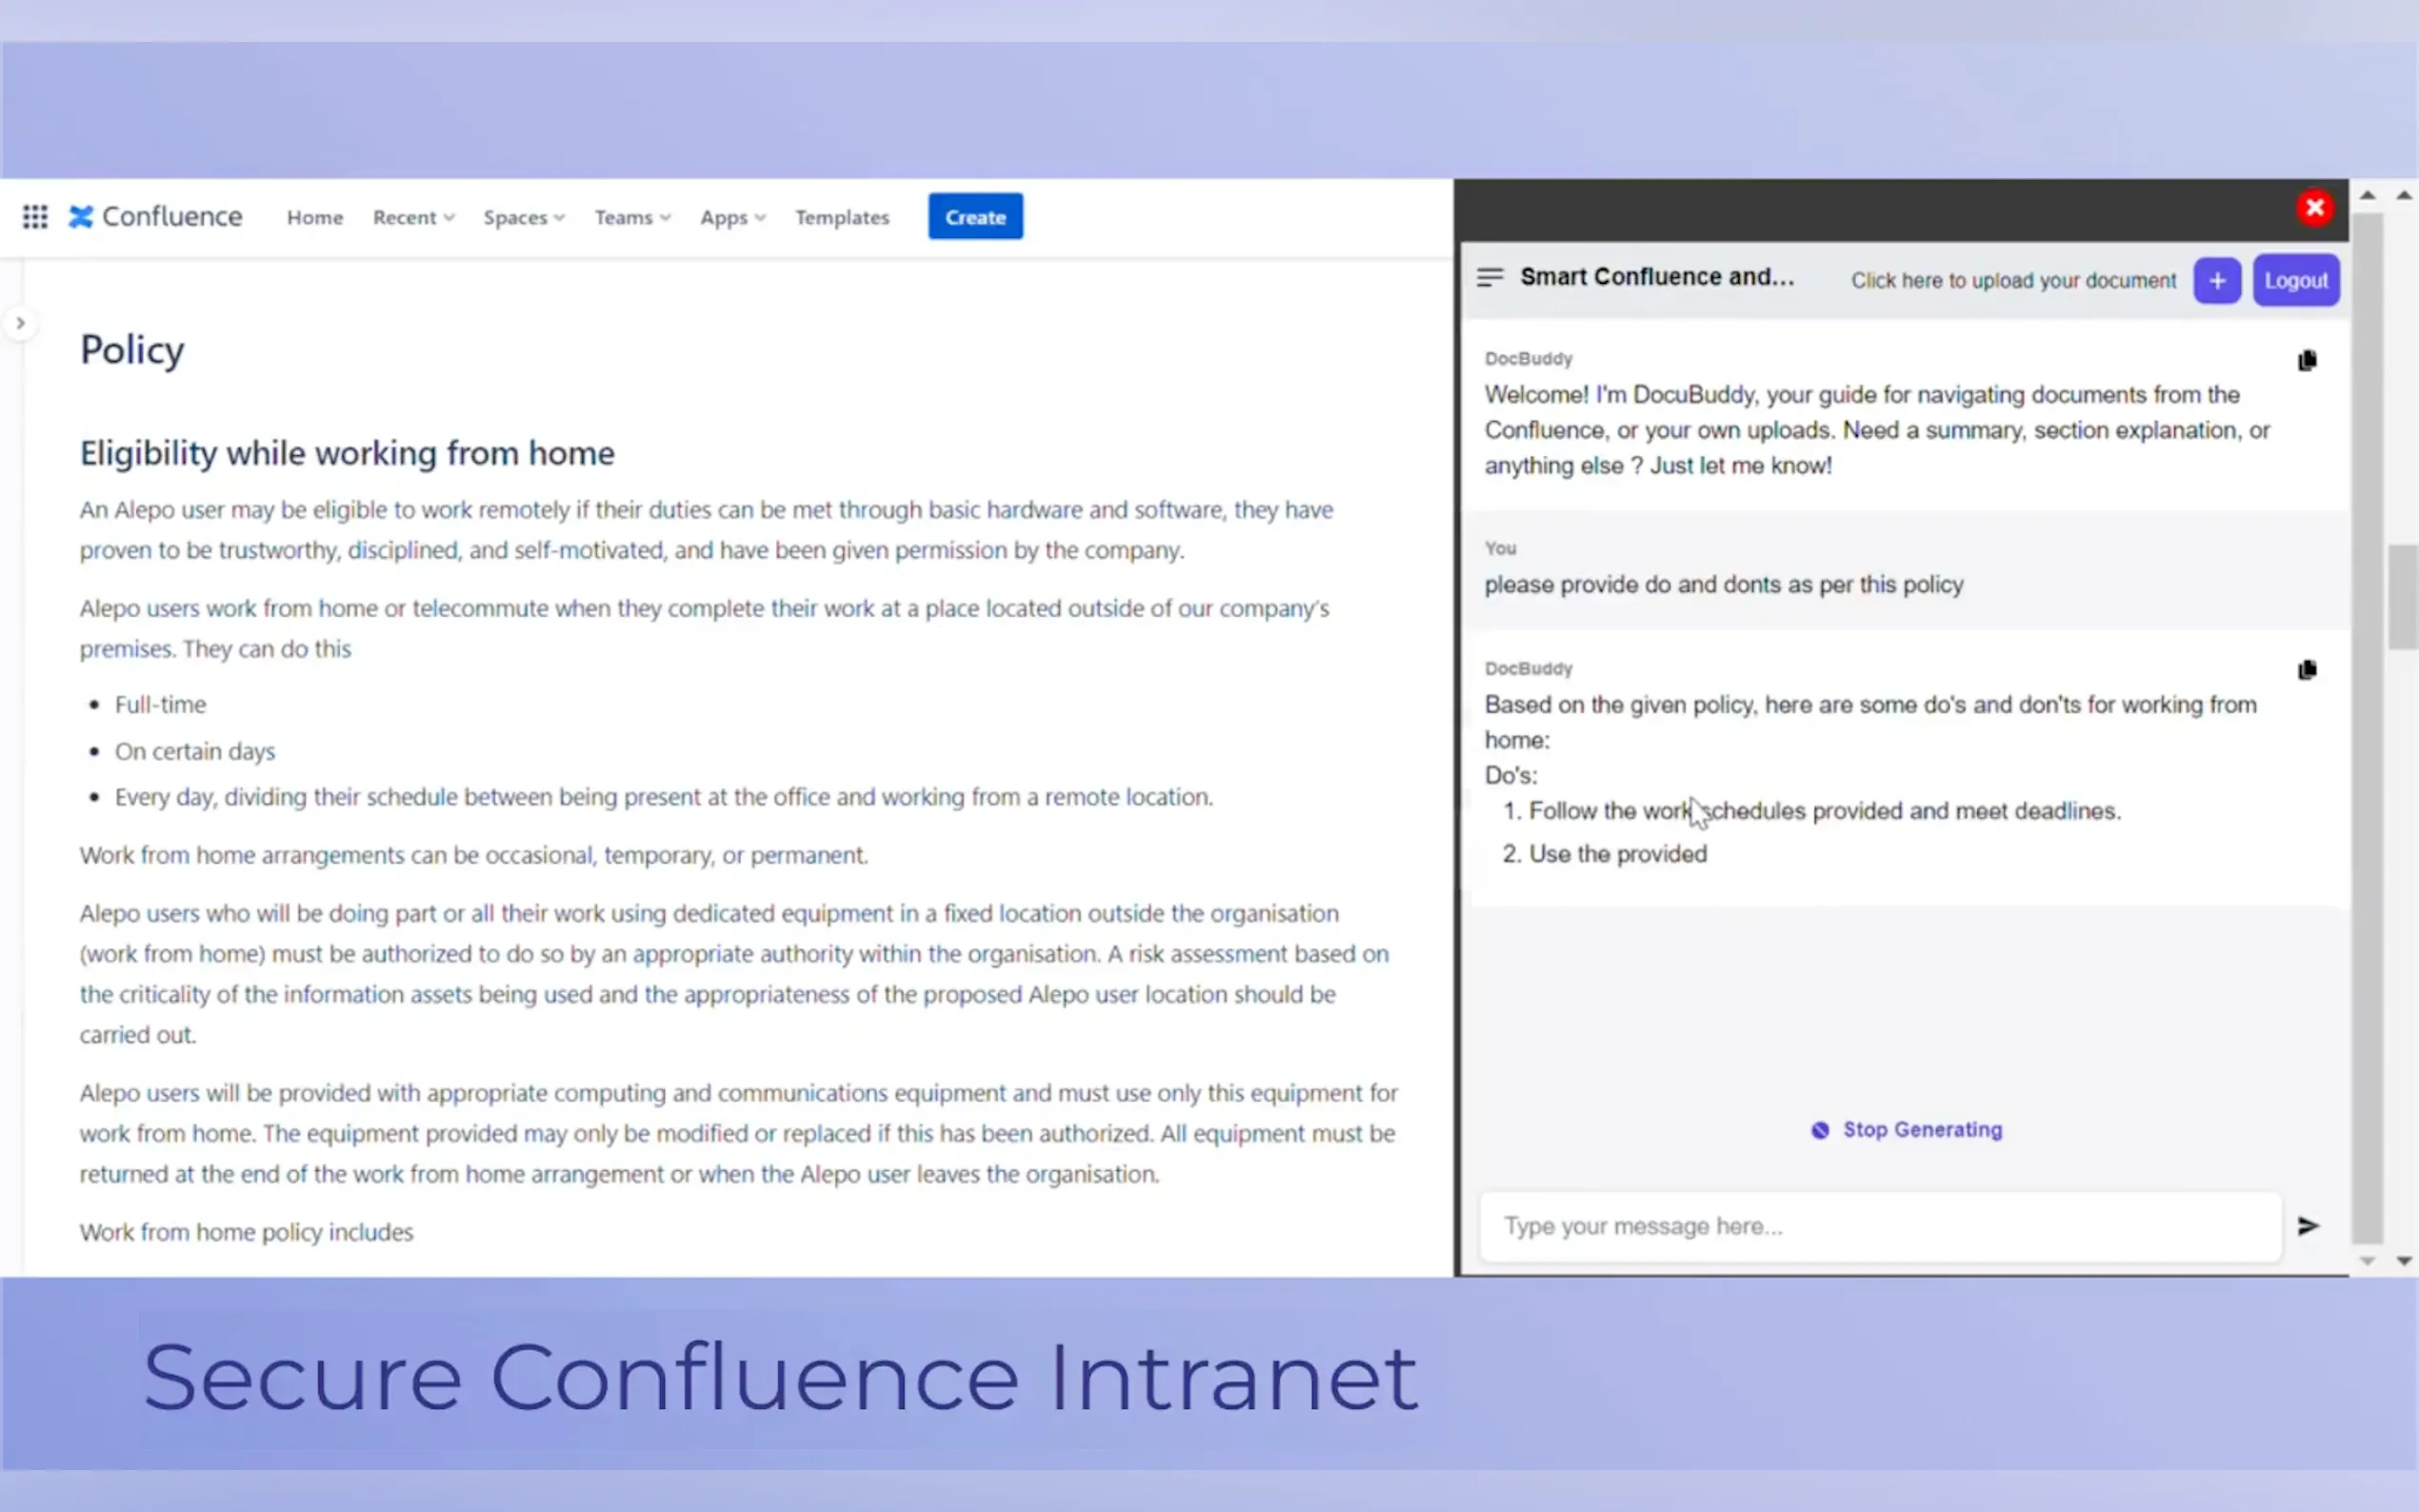
Task: Expand the Teams dropdown menu
Action: tap(632, 217)
